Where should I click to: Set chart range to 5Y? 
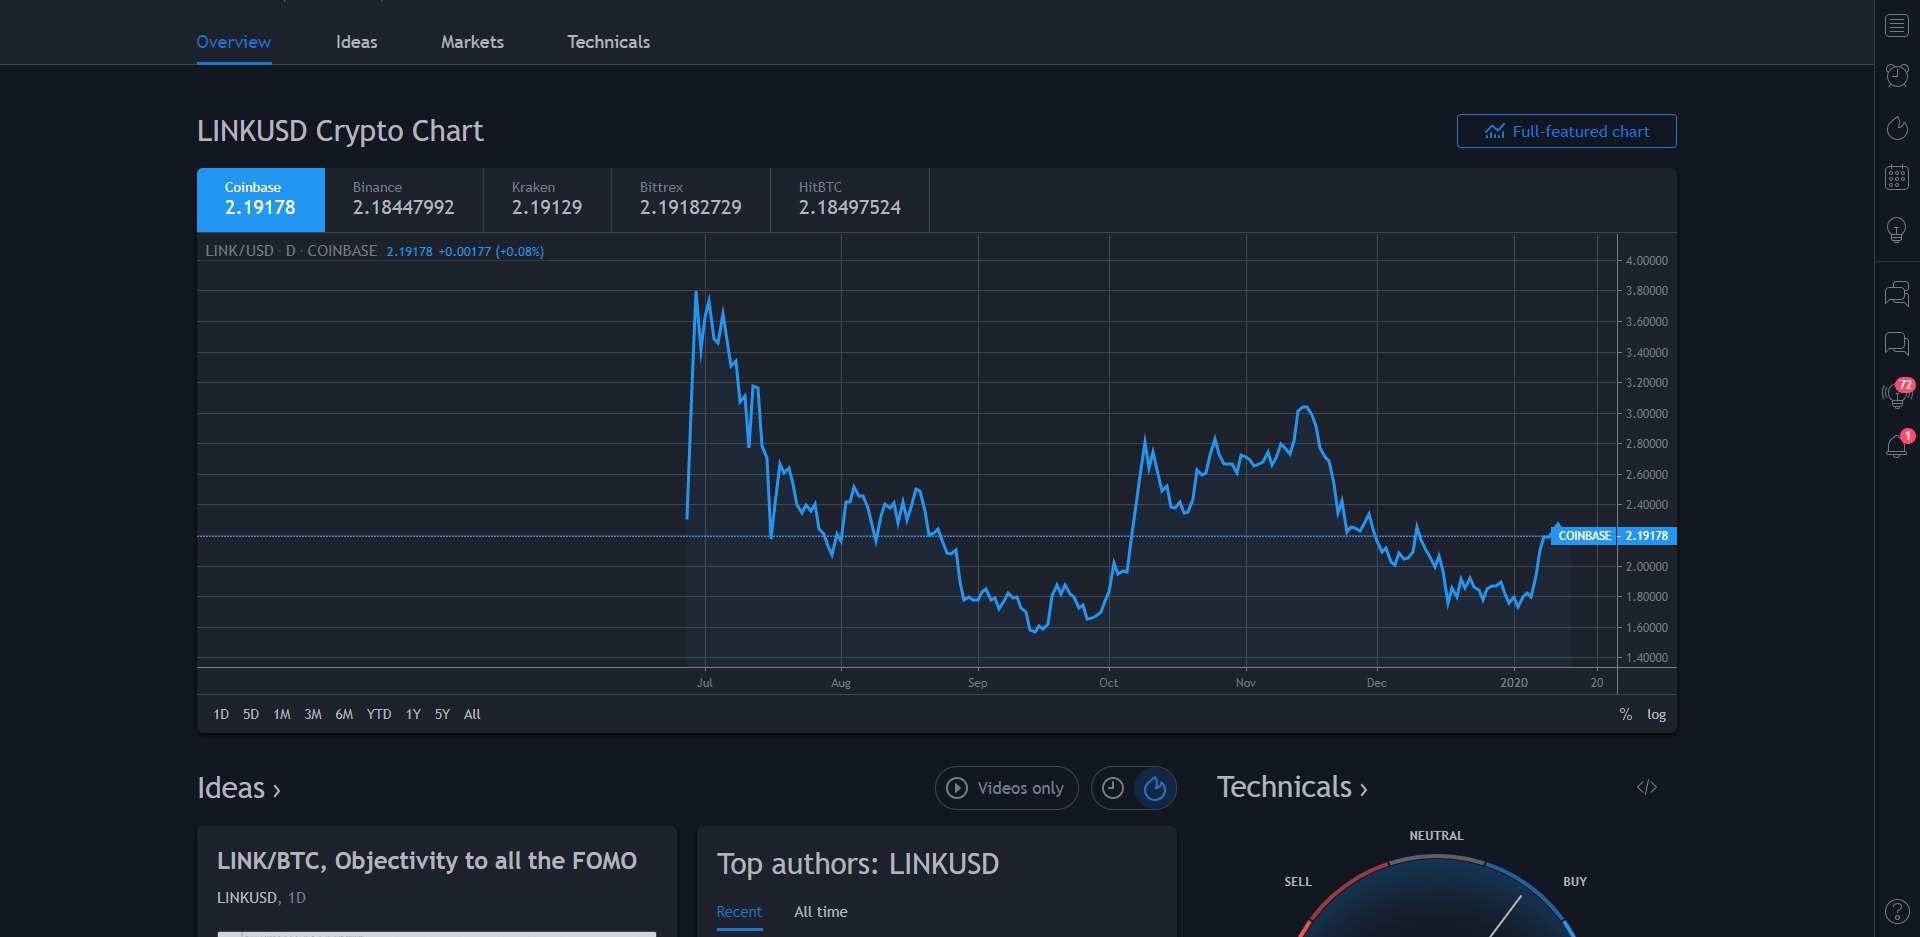coord(442,714)
